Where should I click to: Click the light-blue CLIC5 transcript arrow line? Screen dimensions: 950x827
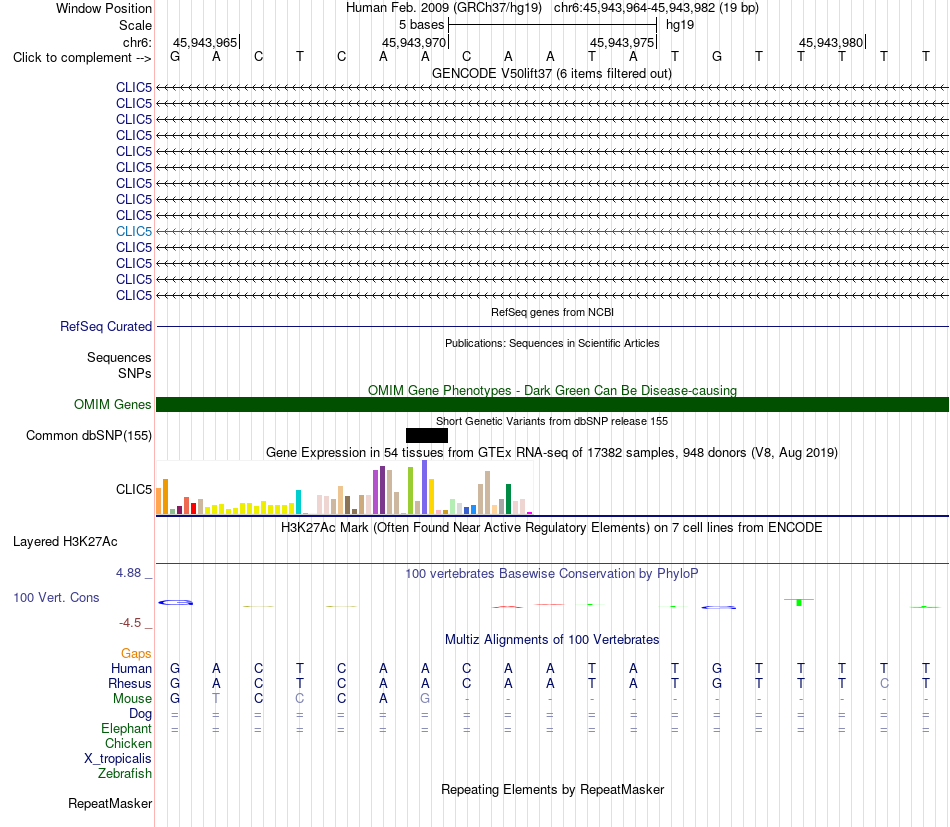(x=552, y=231)
